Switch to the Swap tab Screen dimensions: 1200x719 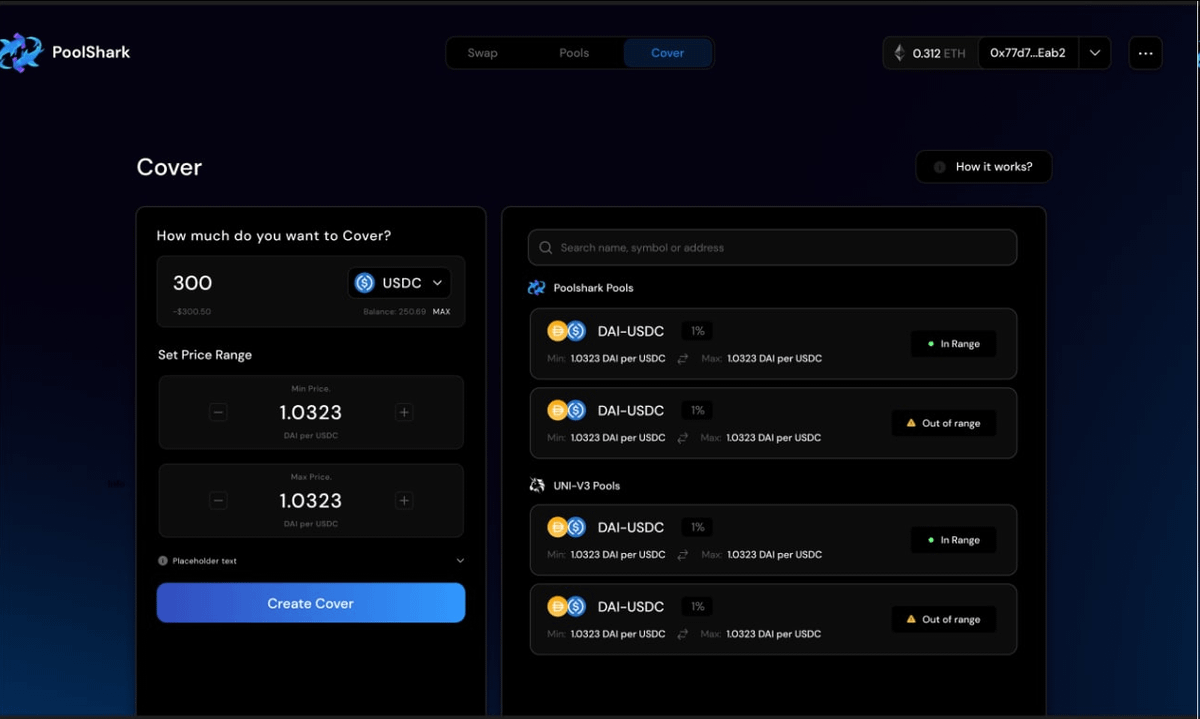pos(482,53)
